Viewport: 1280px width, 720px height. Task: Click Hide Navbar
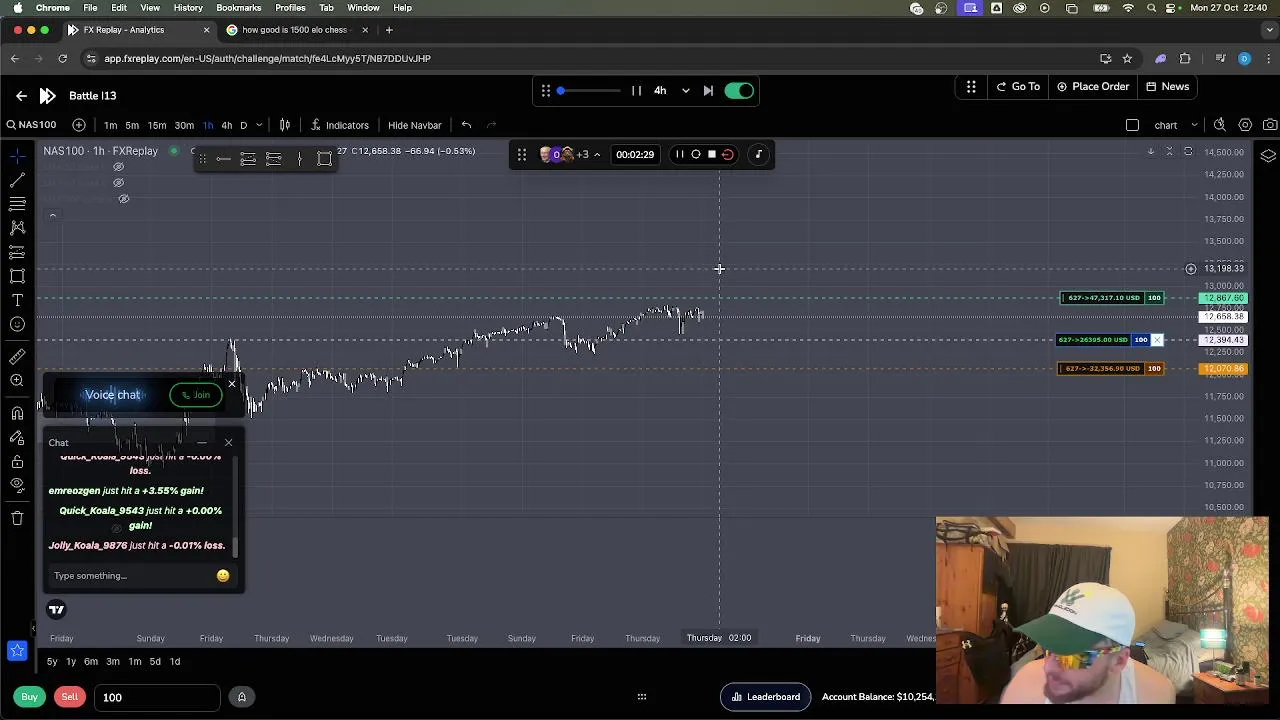pyautogui.click(x=414, y=125)
